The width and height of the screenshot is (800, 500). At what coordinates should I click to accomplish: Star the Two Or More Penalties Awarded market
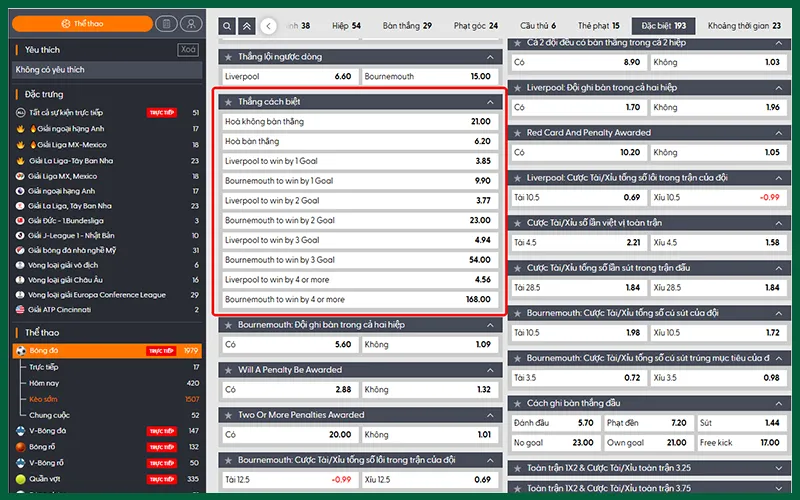pos(229,415)
